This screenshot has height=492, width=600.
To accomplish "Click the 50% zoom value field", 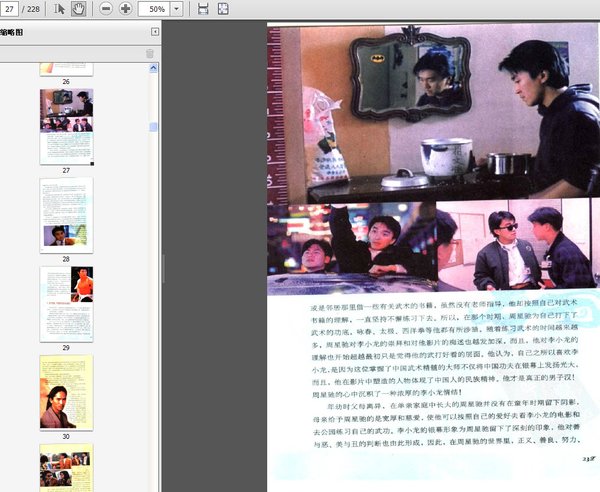I will [x=154, y=9].
